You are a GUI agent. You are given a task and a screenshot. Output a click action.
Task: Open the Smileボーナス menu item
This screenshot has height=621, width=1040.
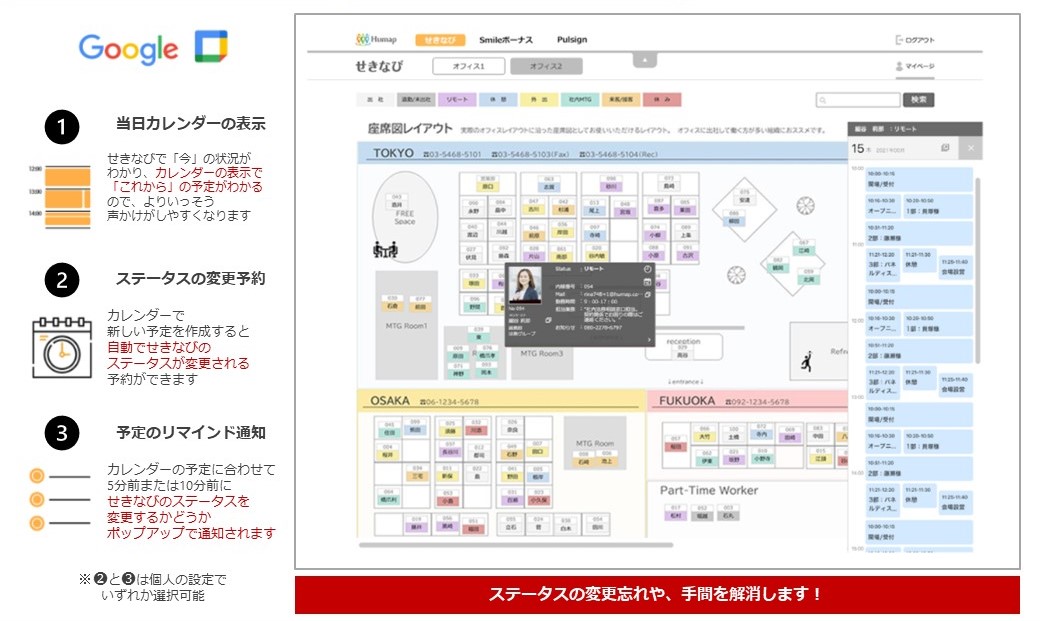click(506, 40)
